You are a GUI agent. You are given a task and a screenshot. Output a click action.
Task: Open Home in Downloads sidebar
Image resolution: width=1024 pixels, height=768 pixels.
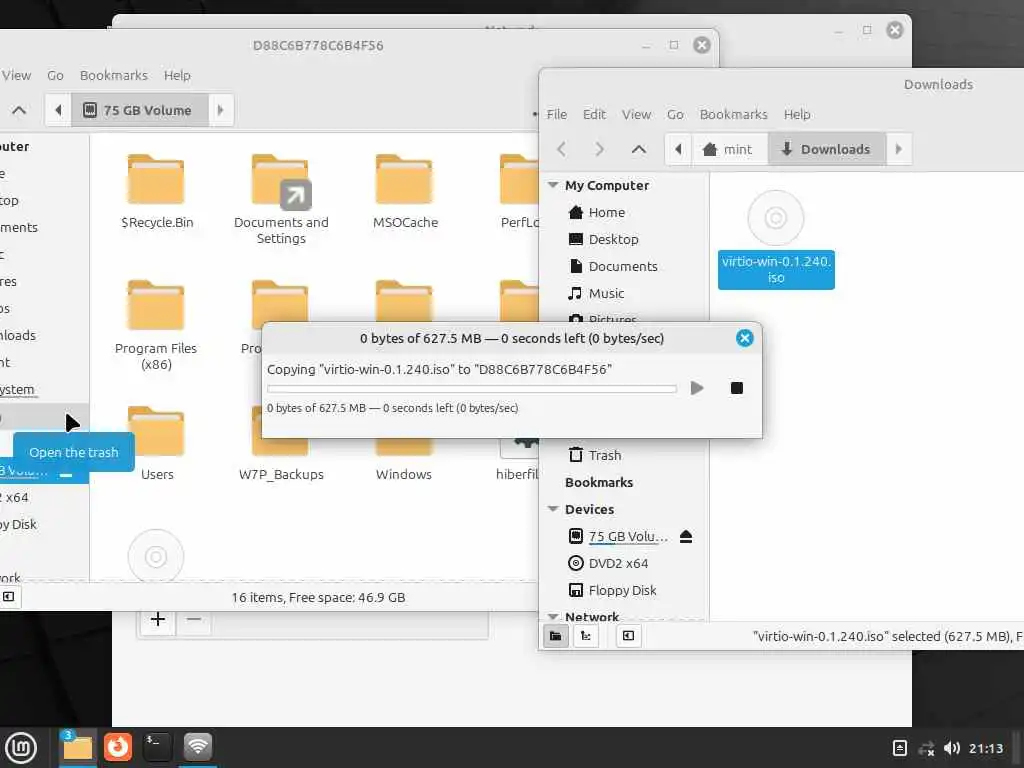point(606,212)
